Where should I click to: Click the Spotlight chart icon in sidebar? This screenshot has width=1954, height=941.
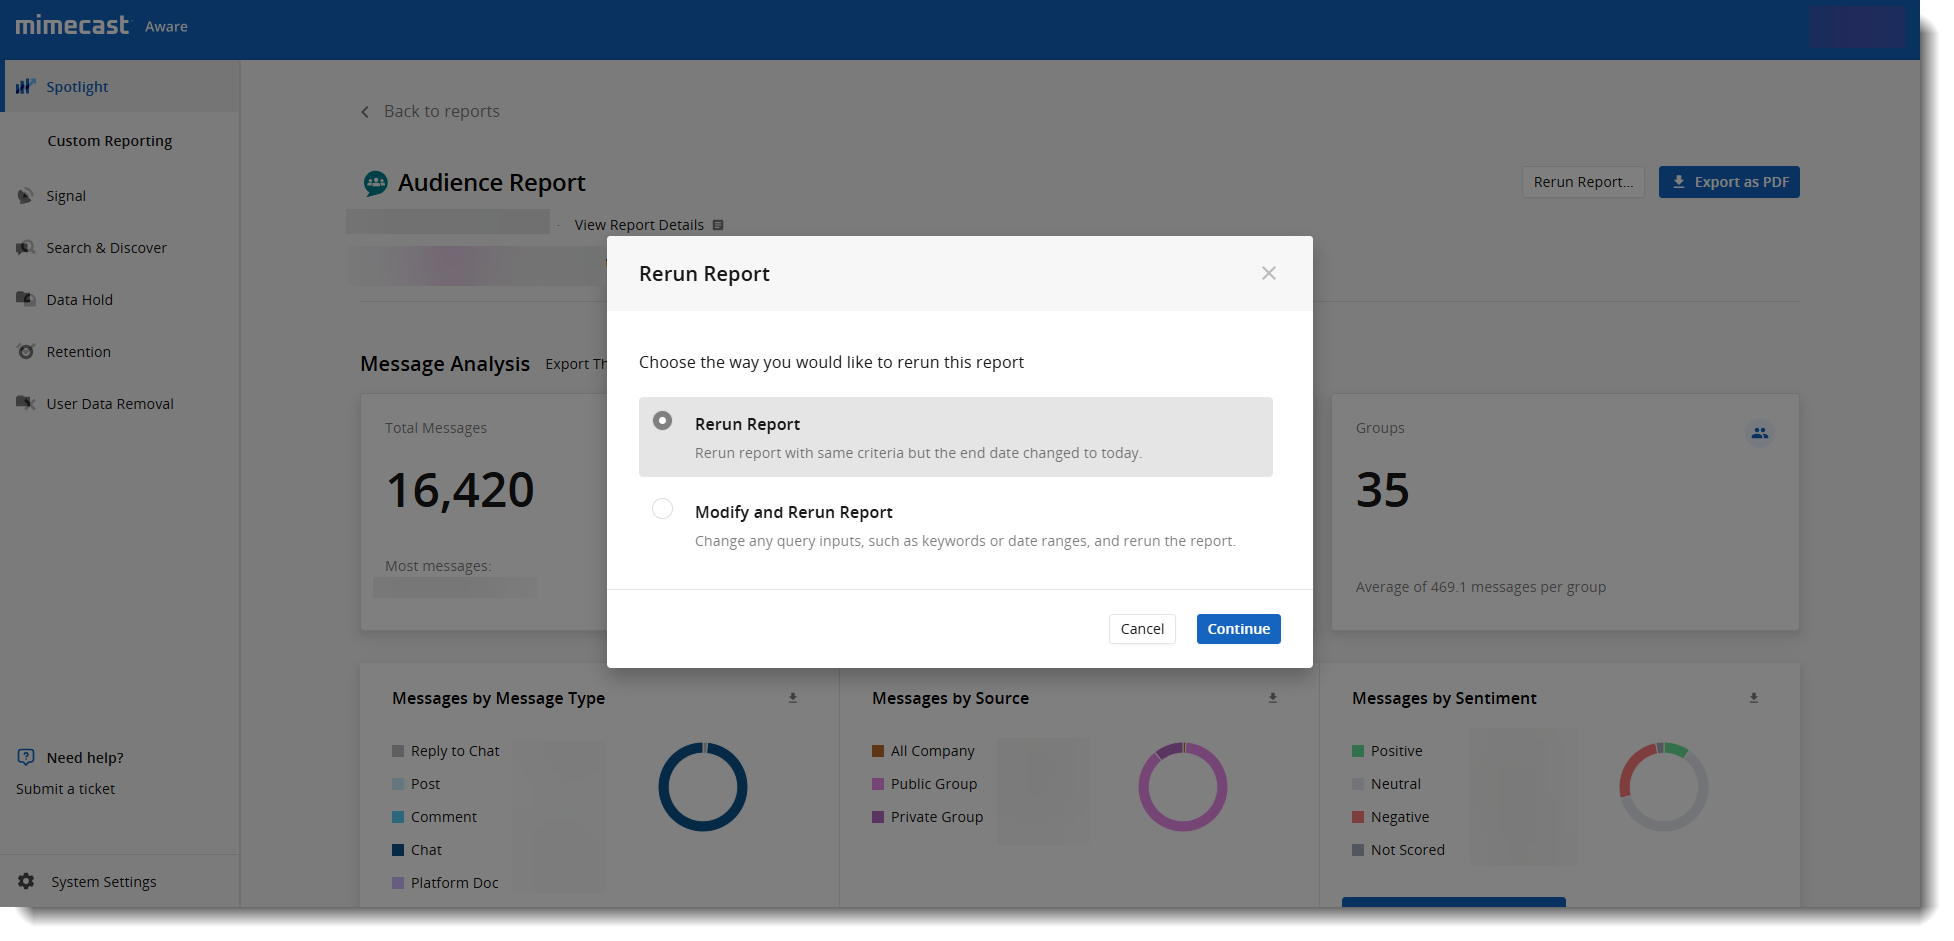pyautogui.click(x=26, y=87)
